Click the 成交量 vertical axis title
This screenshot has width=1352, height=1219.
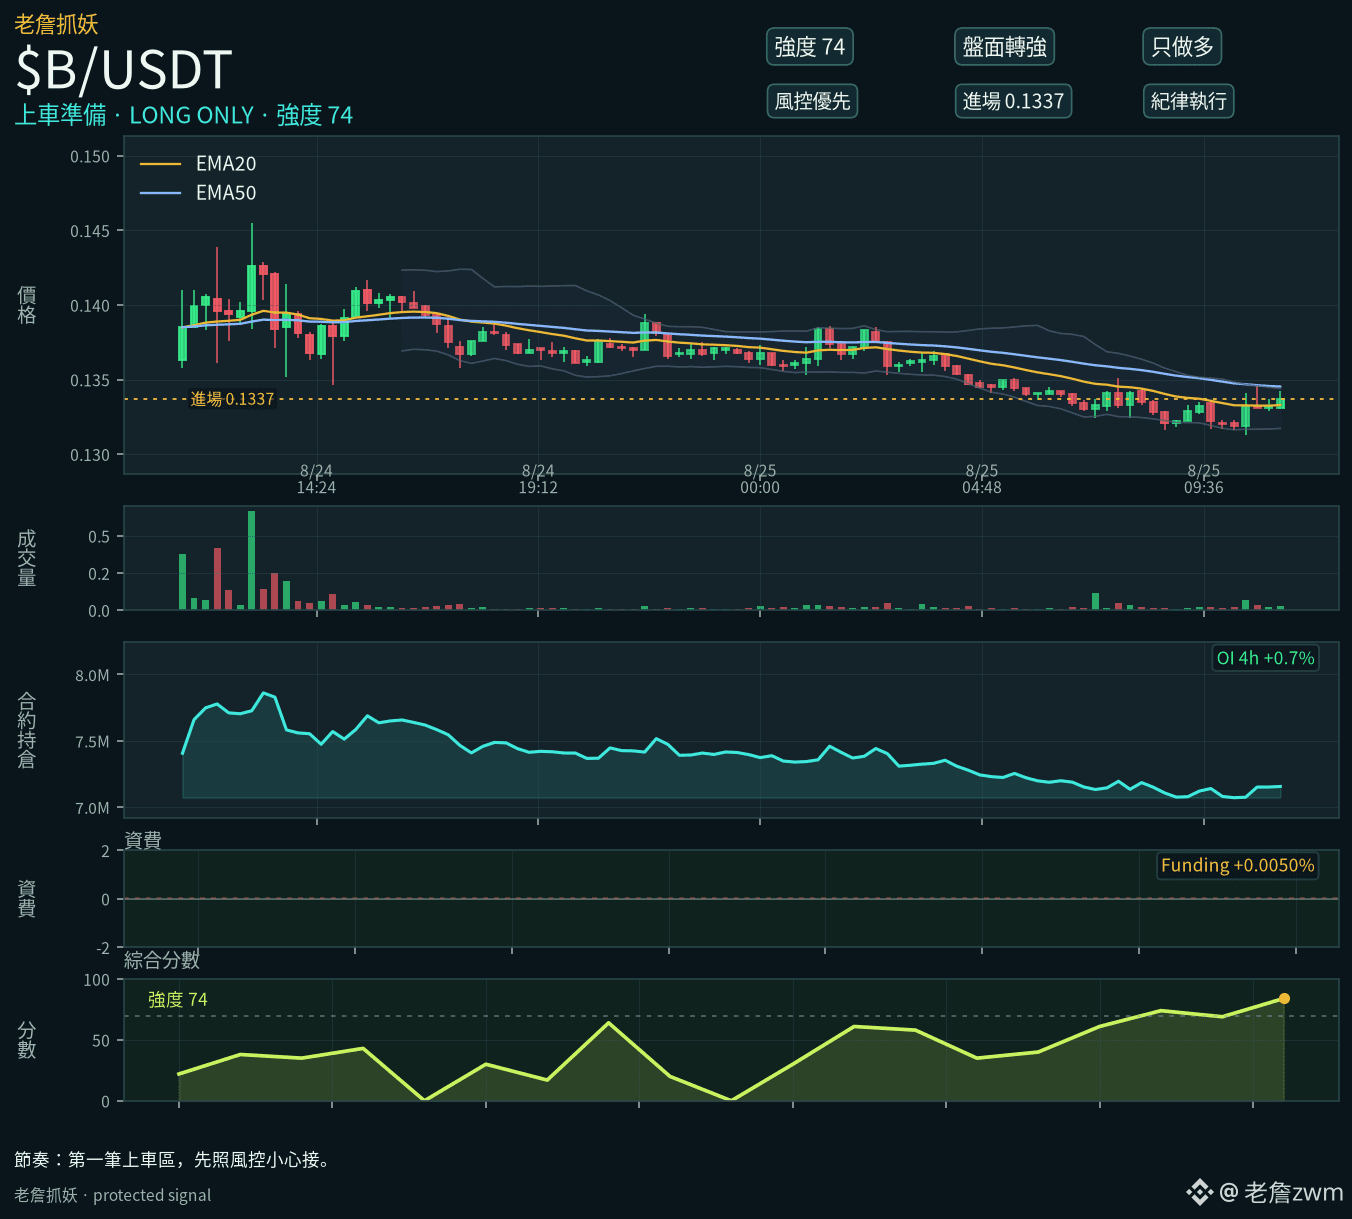[27, 558]
